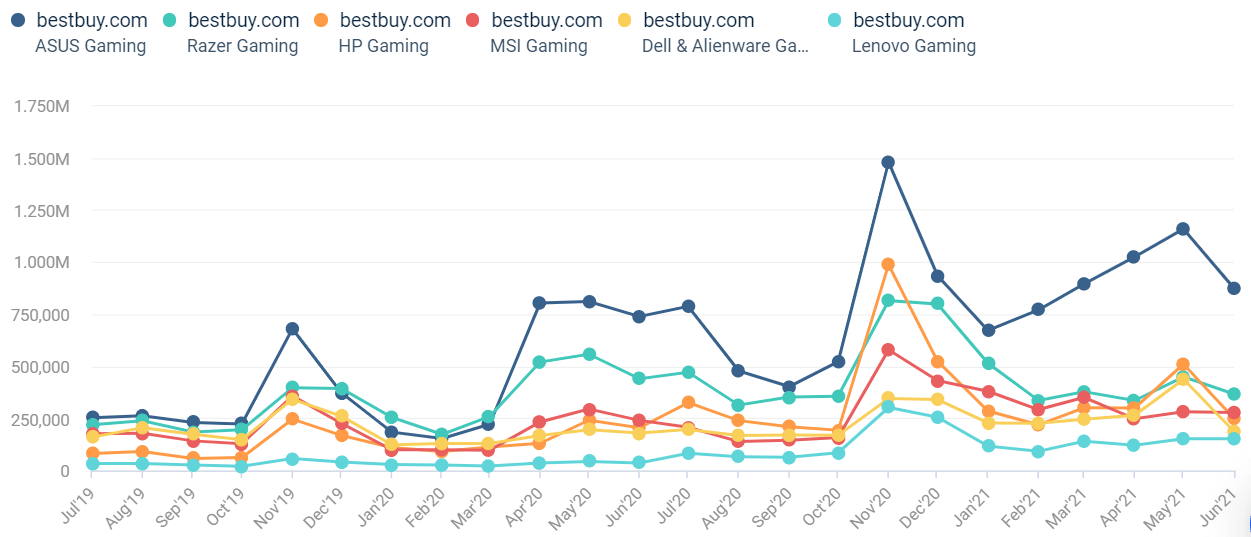Click the Lenovo Gaming cyan legend dot
1251x537 pixels.
[x=836, y=20]
